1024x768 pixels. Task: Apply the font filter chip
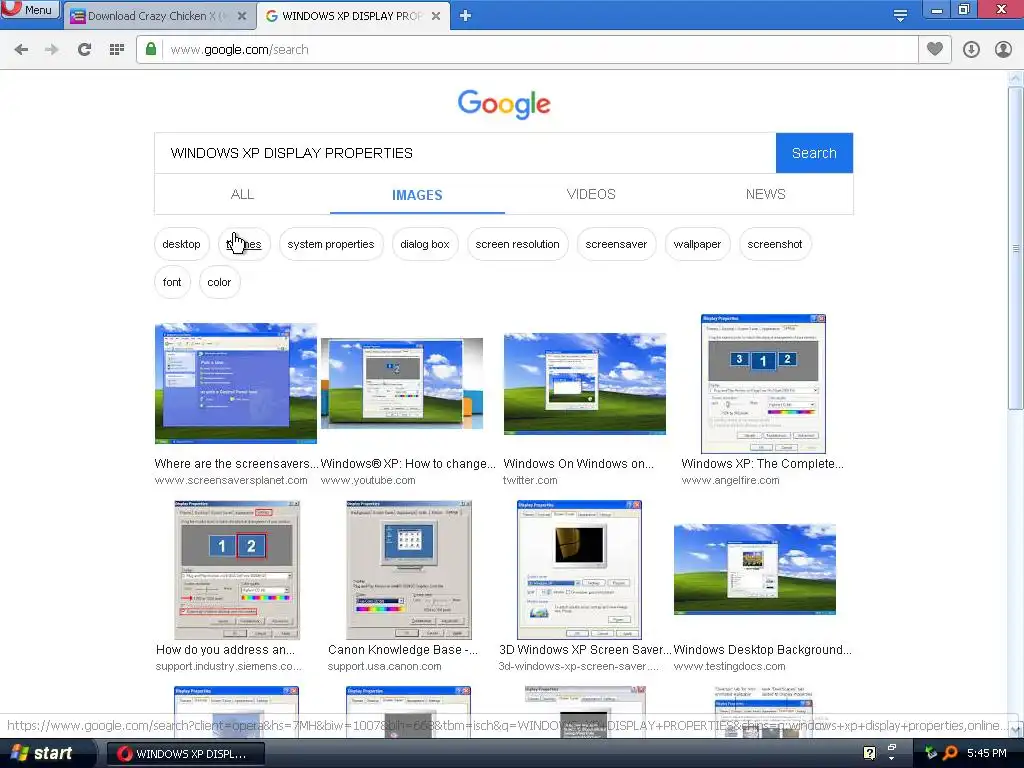click(172, 282)
